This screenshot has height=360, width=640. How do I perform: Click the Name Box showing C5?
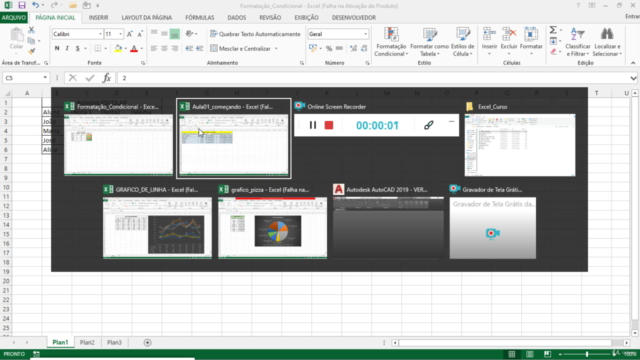22,78
